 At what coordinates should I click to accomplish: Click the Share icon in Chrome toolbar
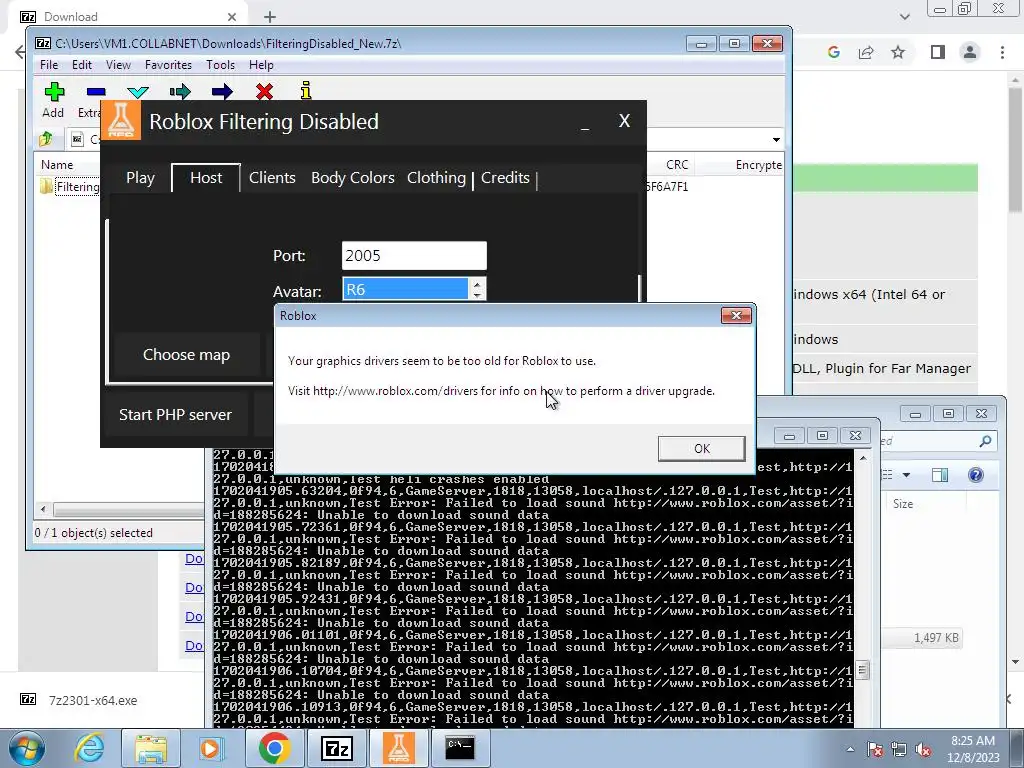(x=866, y=52)
